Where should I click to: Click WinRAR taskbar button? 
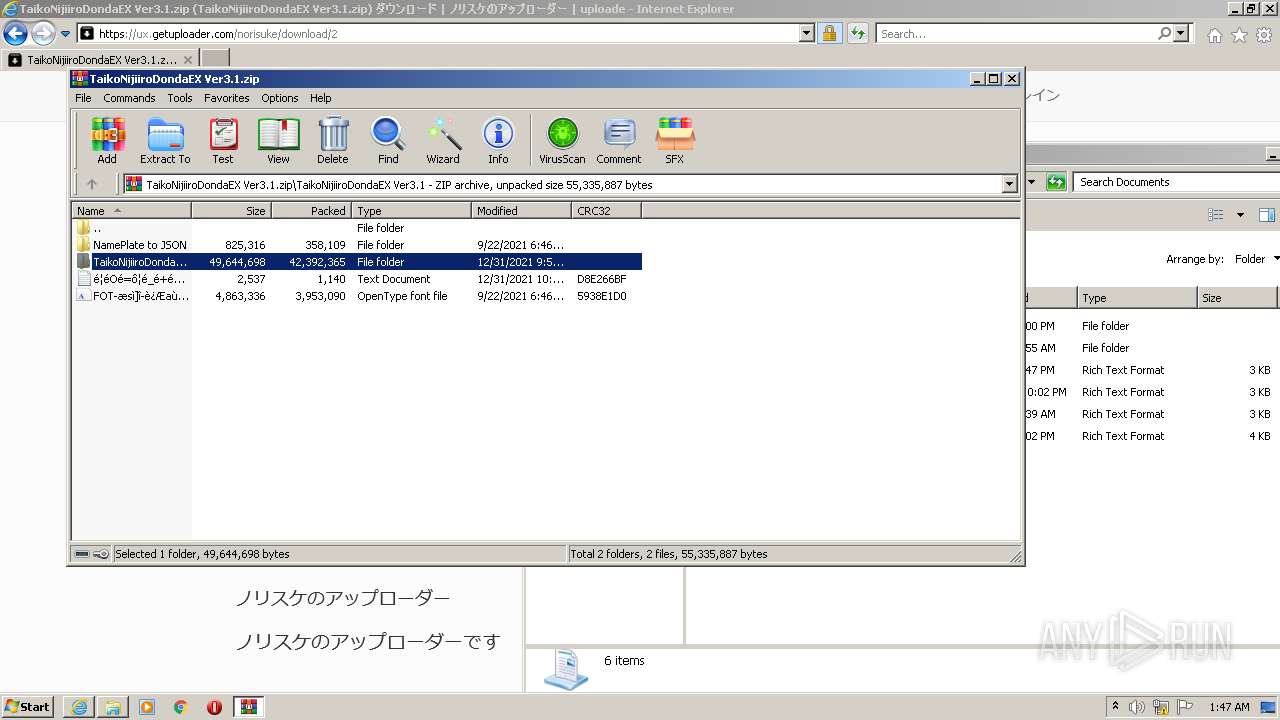[x=249, y=707]
